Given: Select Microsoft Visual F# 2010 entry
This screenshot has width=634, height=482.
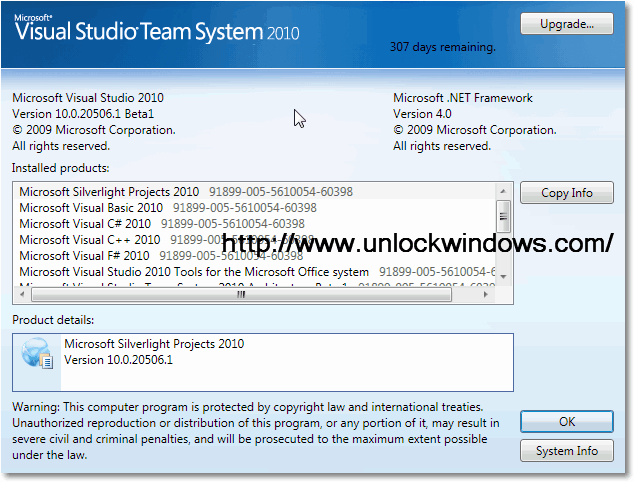Looking at the screenshot, I should [87, 255].
